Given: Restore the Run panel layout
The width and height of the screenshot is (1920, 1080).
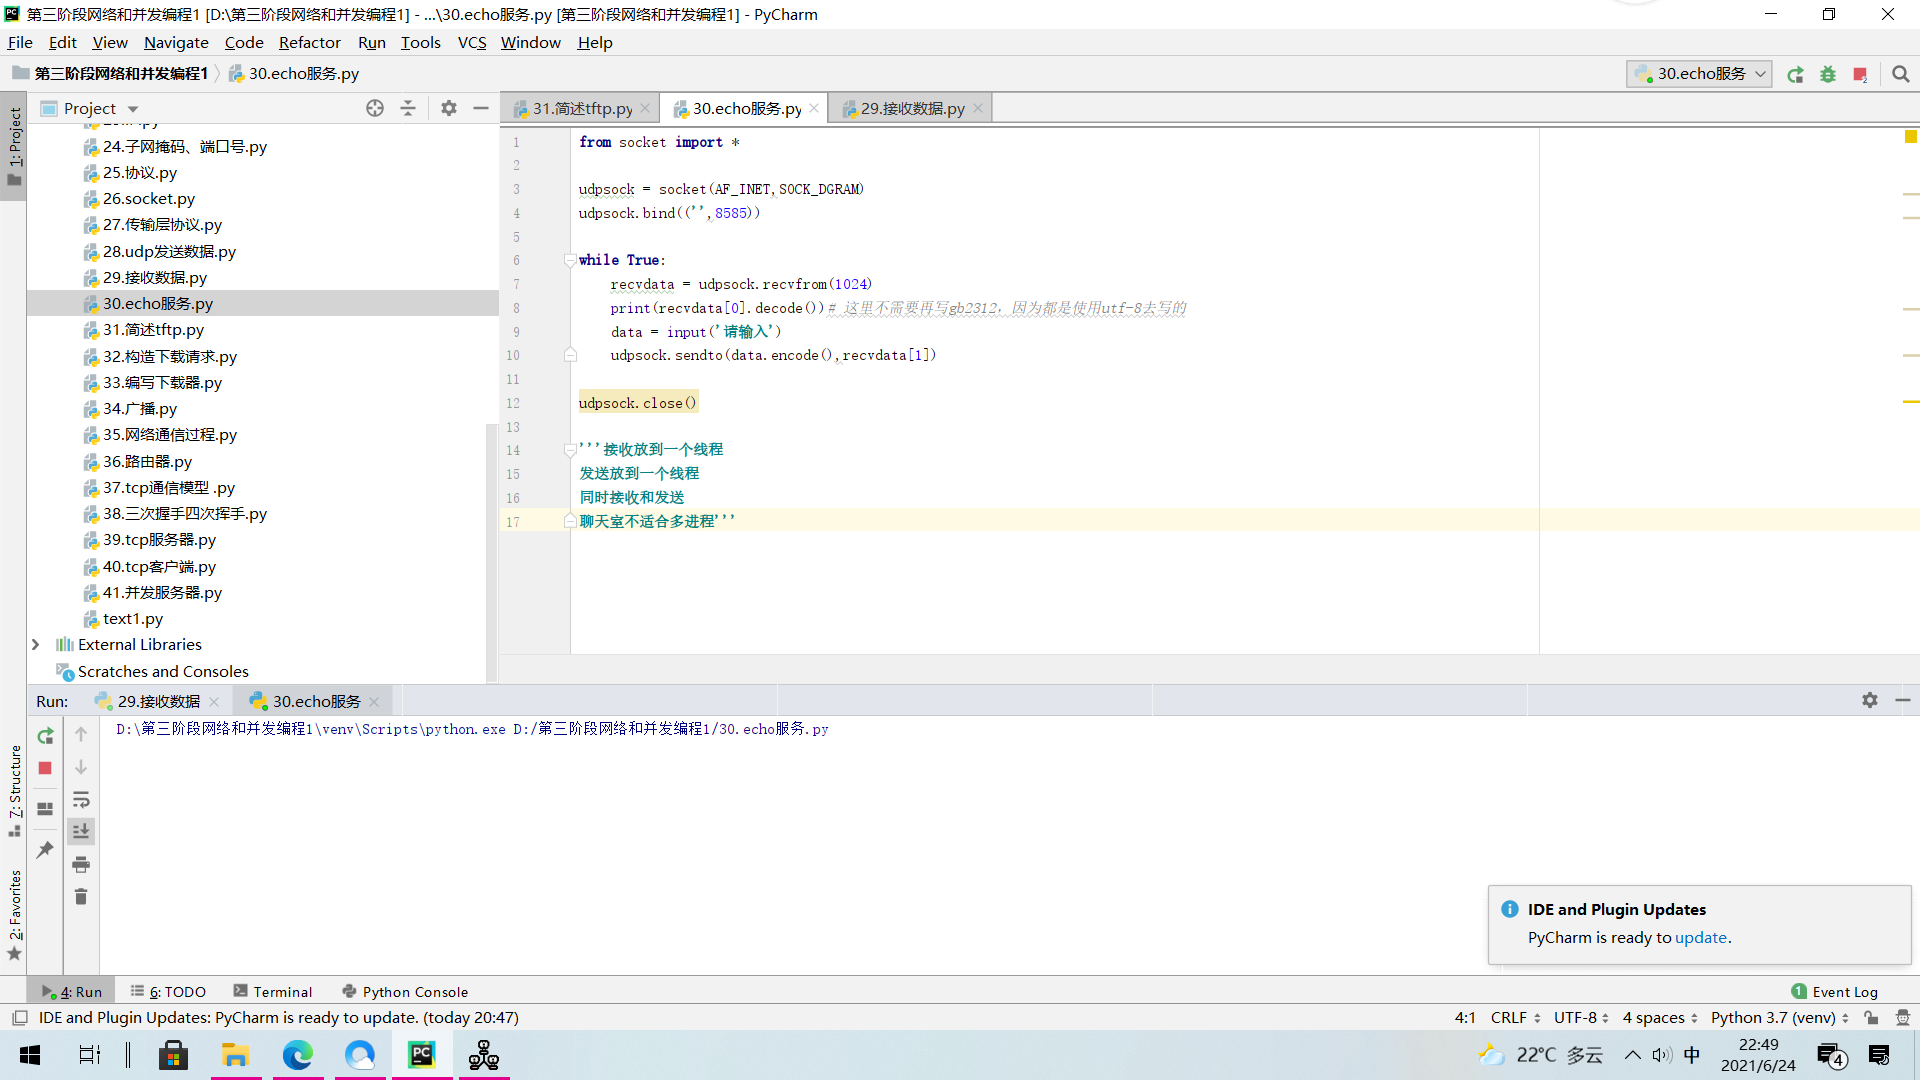Looking at the screenshot, I should [x=45, y=809].
